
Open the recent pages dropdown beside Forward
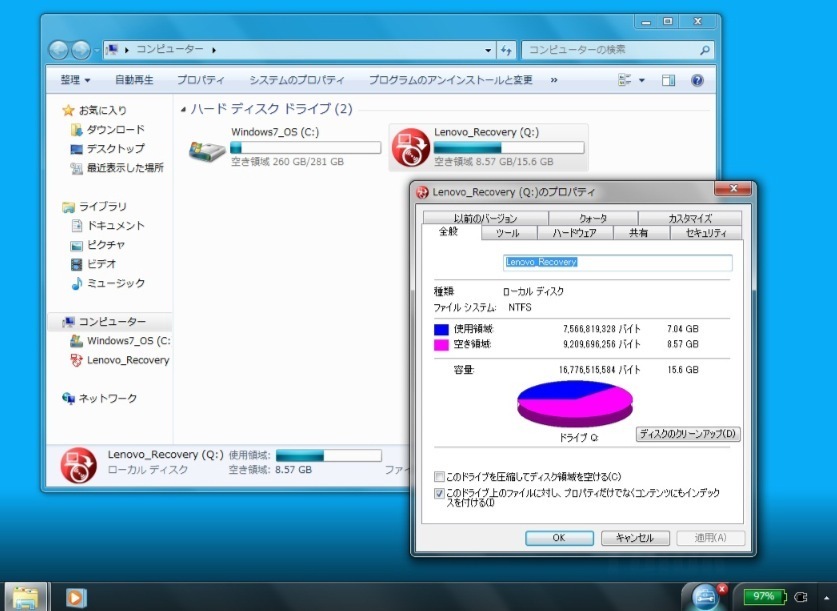(x=97, y=50)
